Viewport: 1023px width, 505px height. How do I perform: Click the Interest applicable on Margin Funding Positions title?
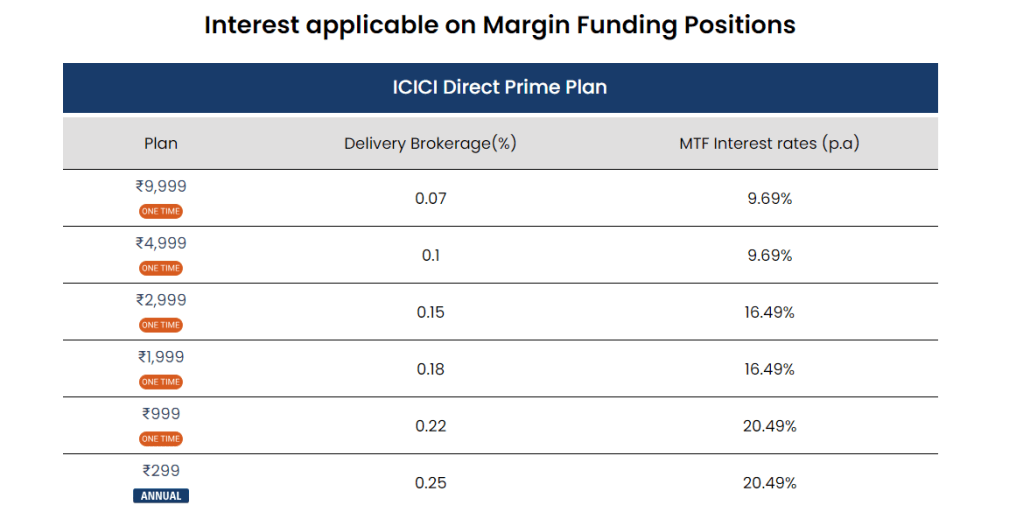point(500,25)
